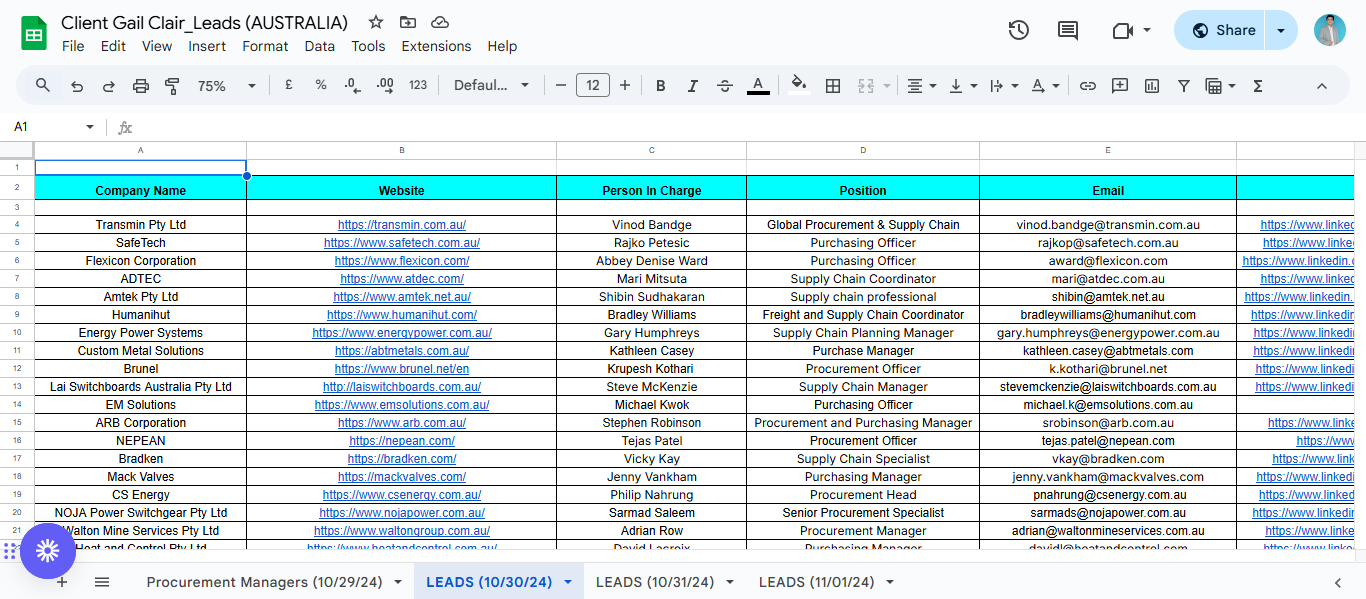This screenshot has width=1366, height=599.
Task: Undo the last action
Action: click(x=76, y=86)
